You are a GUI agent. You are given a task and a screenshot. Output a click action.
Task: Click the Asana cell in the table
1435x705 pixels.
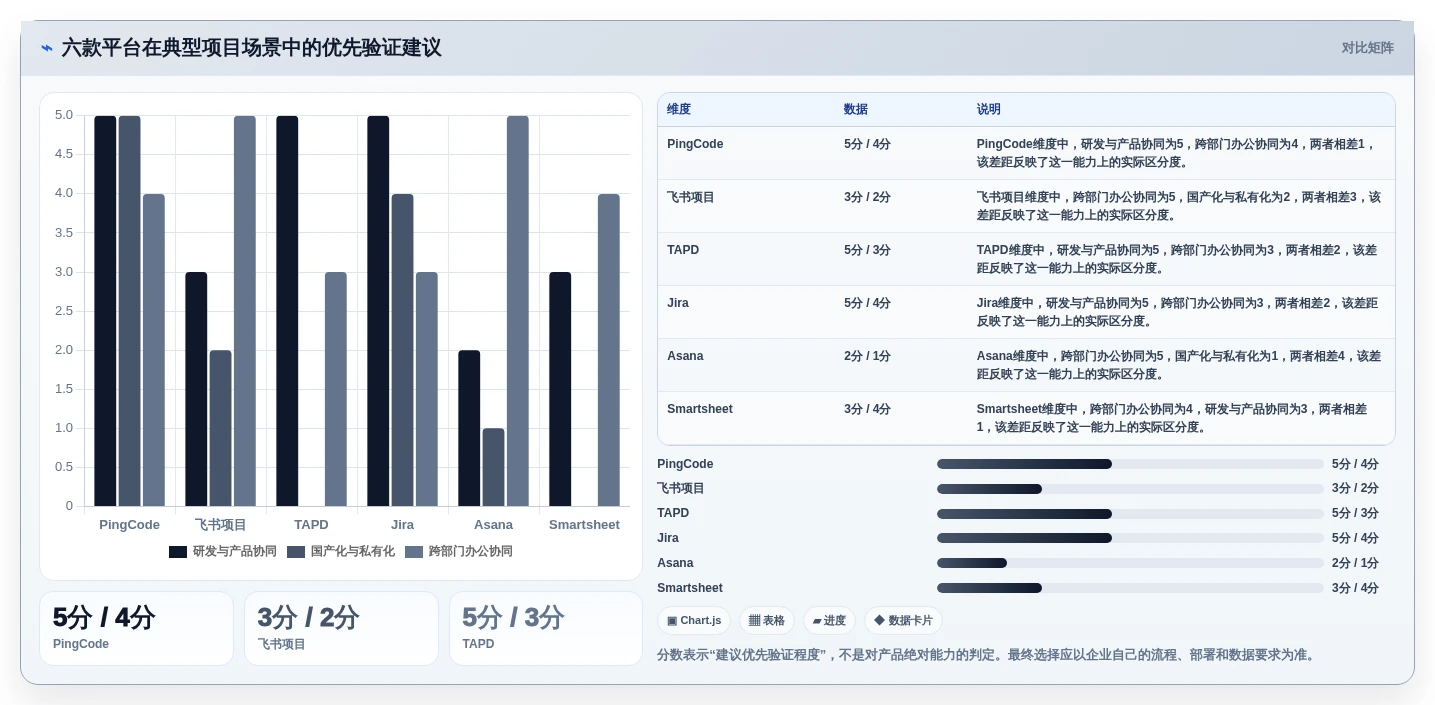(x=685, y=356)
